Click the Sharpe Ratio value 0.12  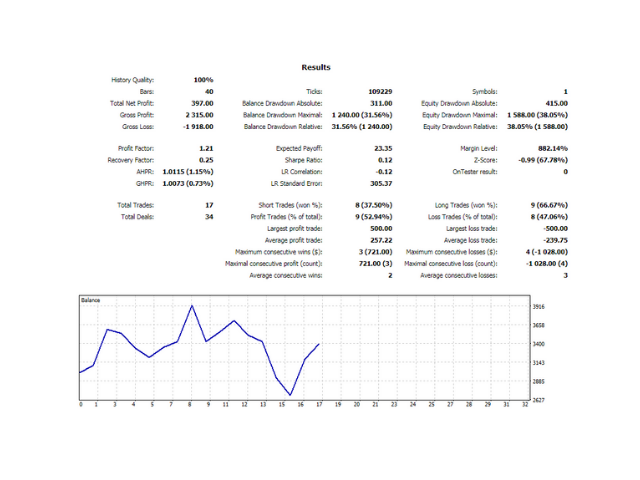pyautogui.click(x=385, y=159)
